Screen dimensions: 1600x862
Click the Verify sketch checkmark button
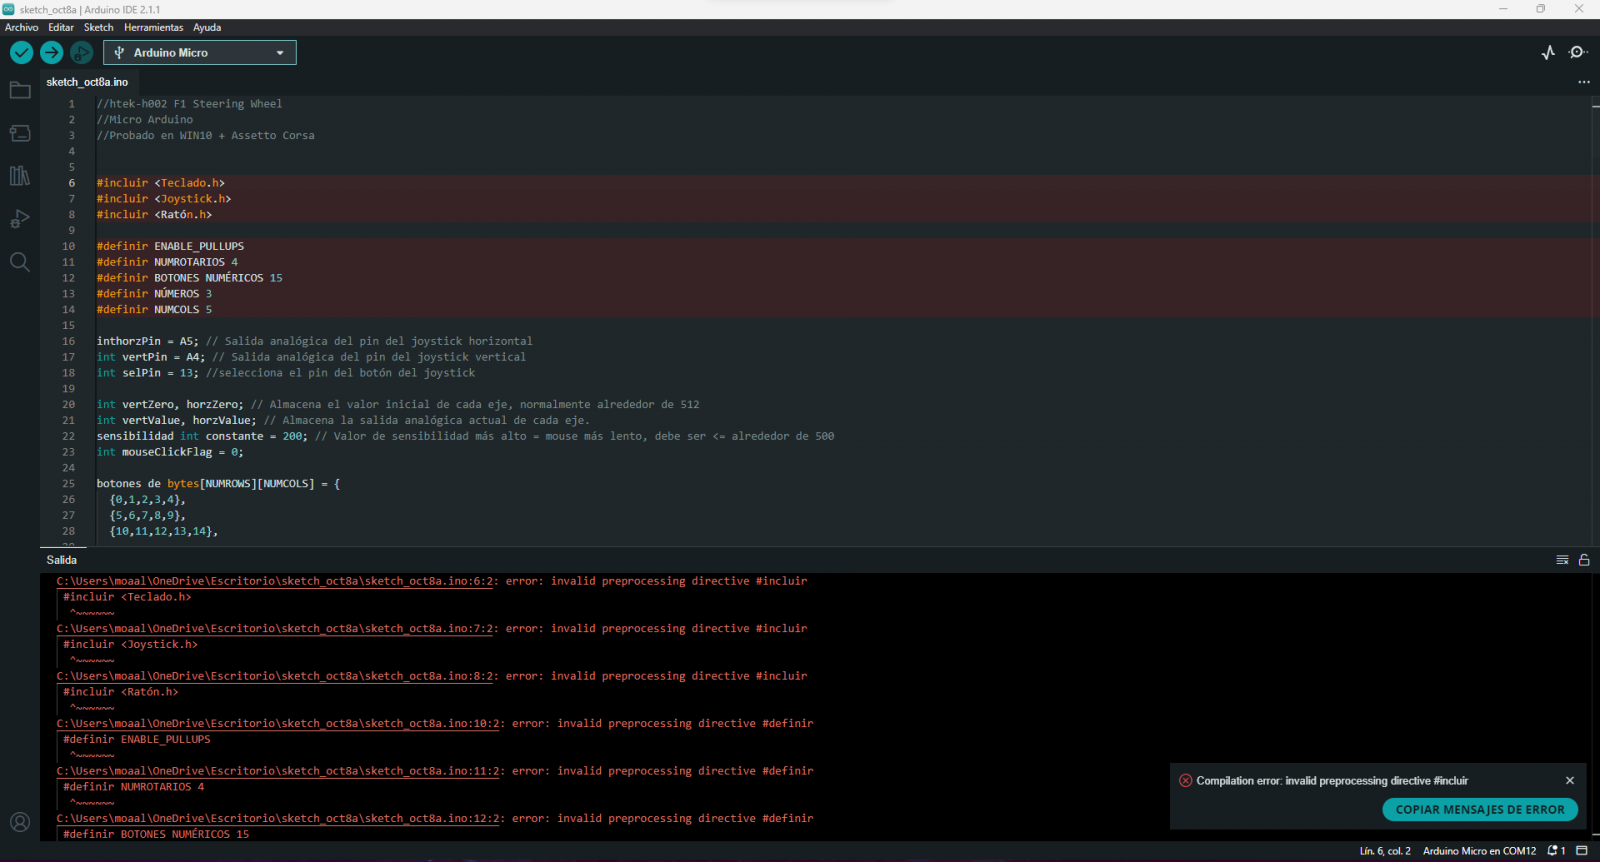tap(21, 53)
